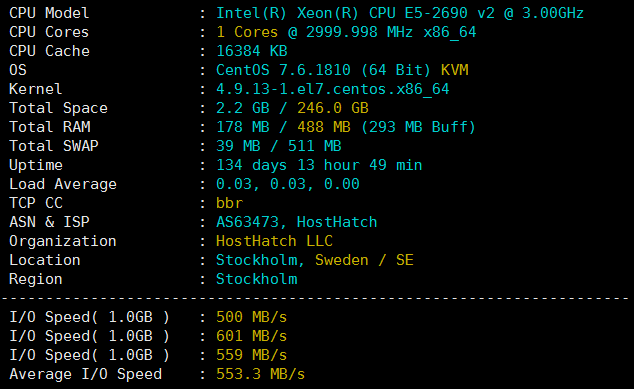
Task: Click the 246.0 GB total space value
Action: (332, 108)
